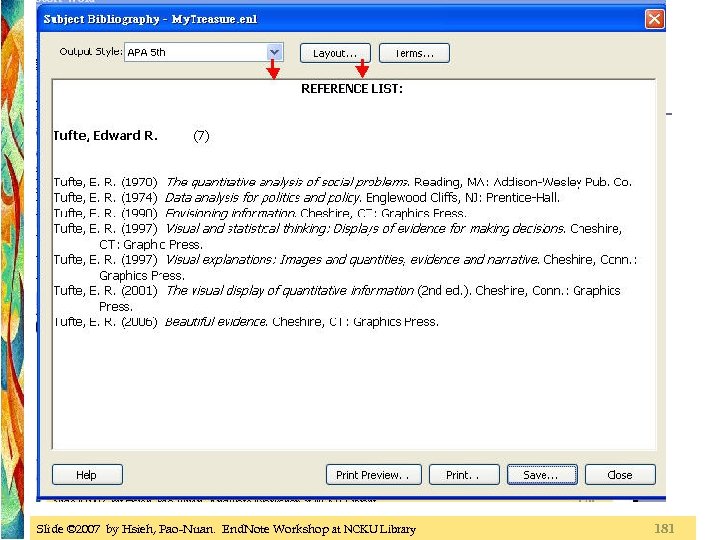Select the 1970 quantitative analysis of social problems reference

tap(343, 182)
